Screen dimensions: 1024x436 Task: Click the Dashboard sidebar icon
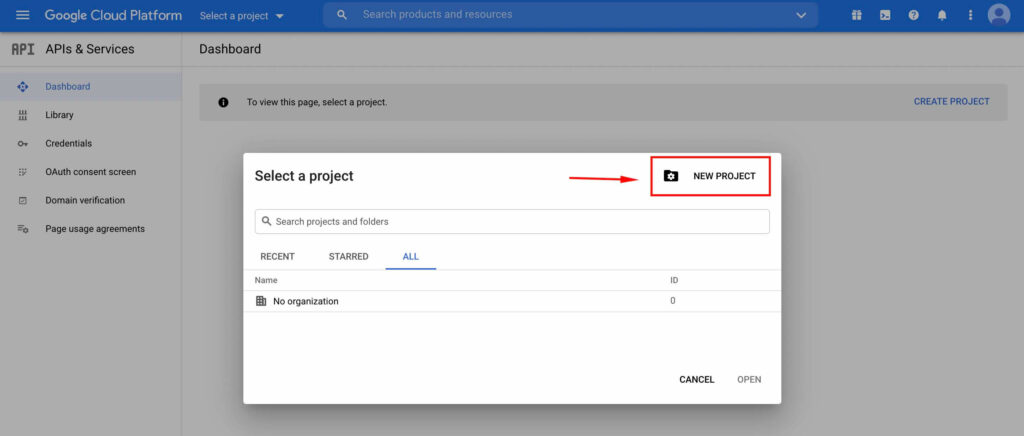pos(23,86)
